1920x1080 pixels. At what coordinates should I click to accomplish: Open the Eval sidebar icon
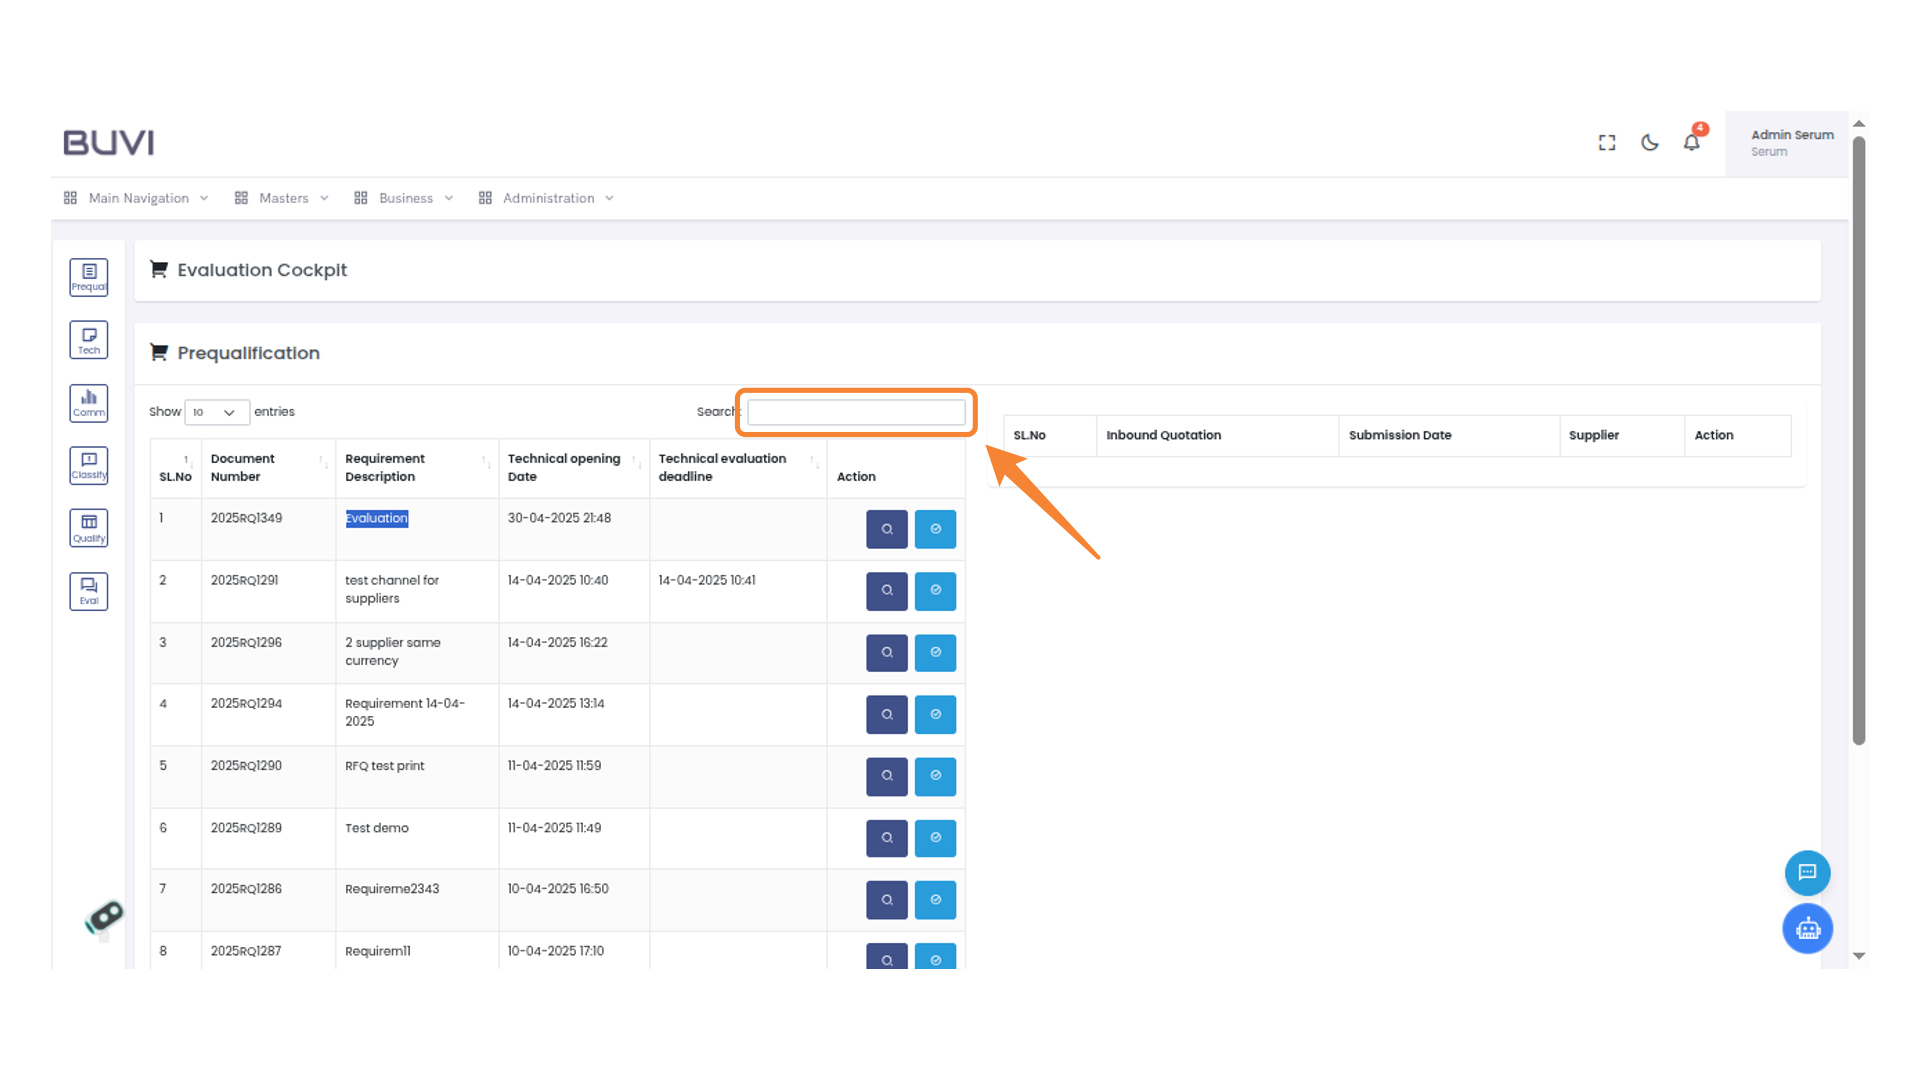89,591
